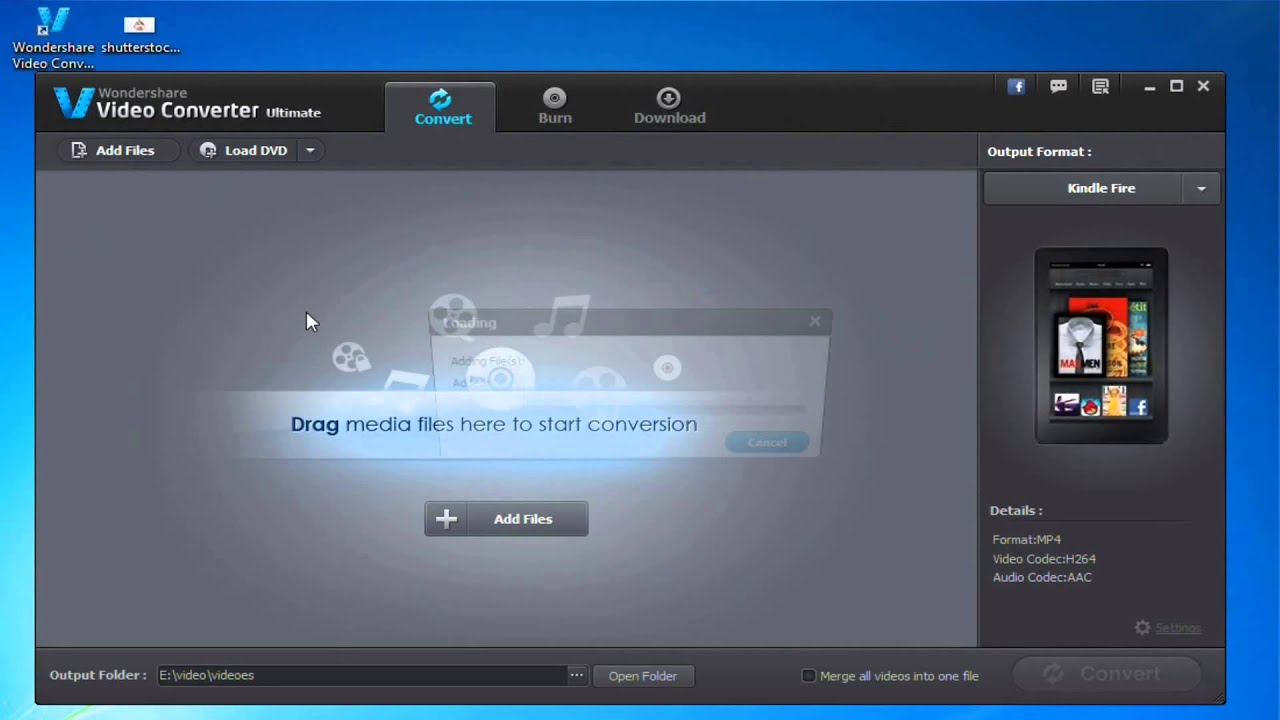Click the settings gear icon beside Settings

pos(1142,628)
